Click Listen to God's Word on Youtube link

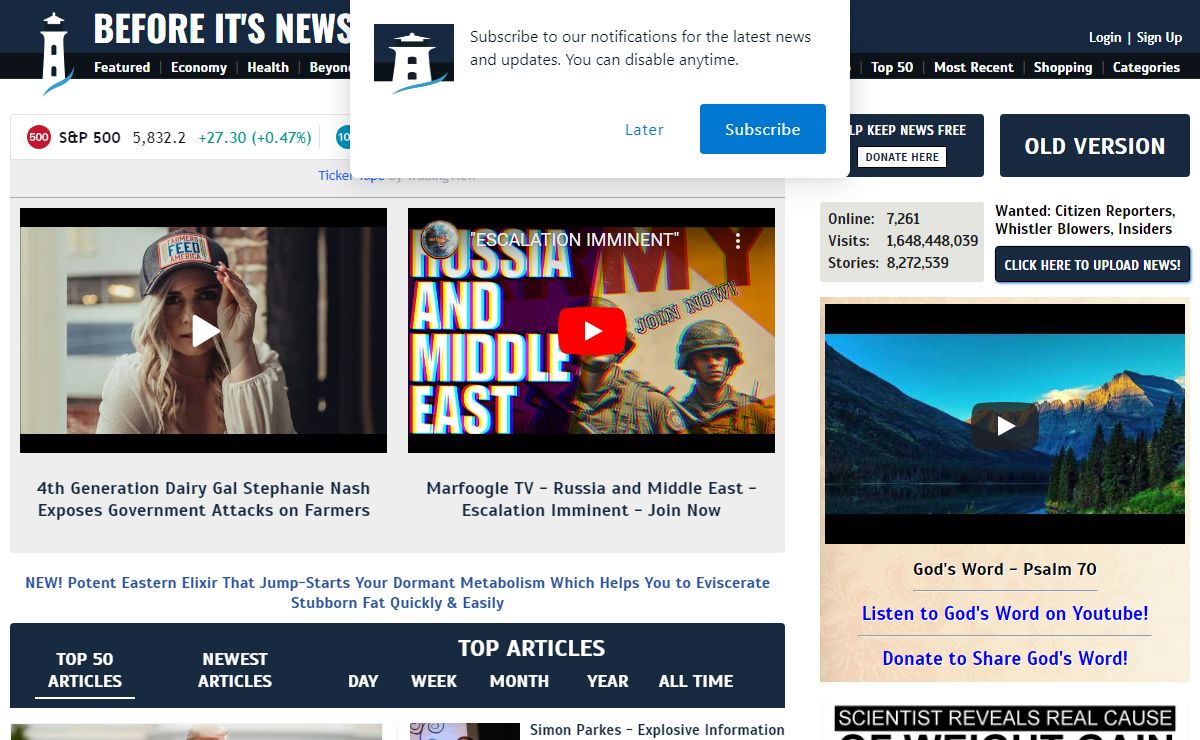coord(1005,613)
